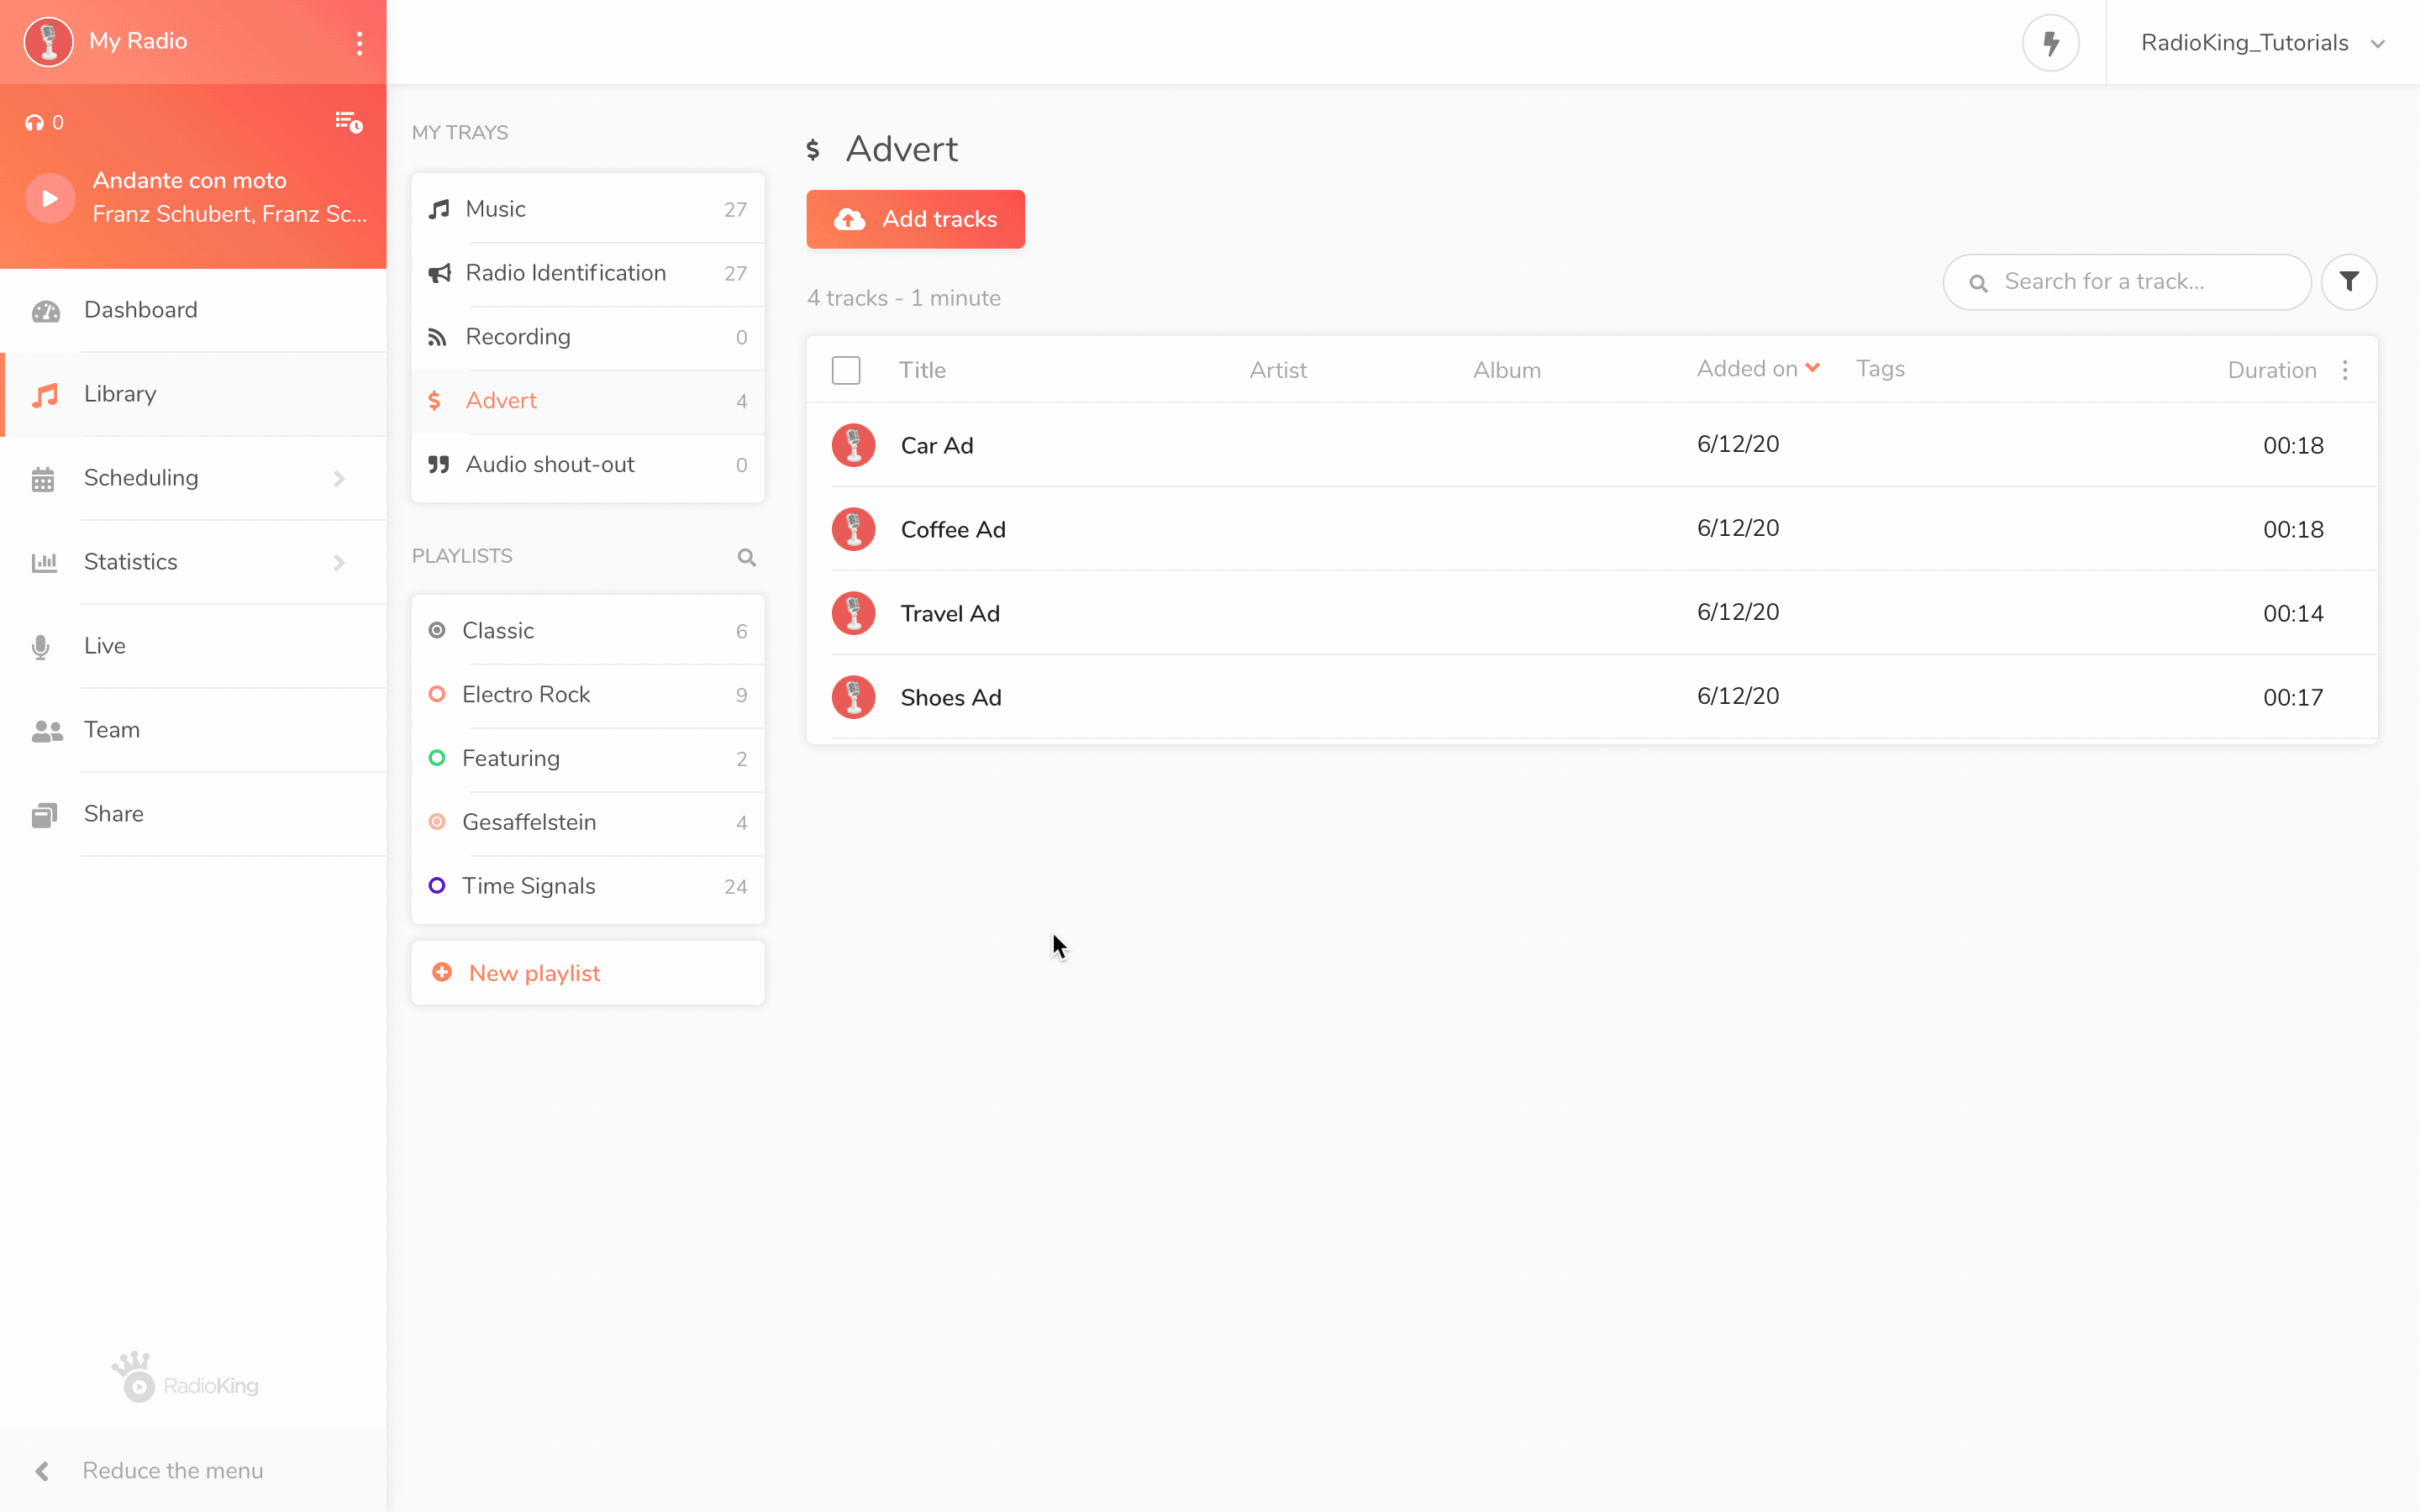Click the Car Ad cover thumbnail
Image resolution: width=2420 pixels, height=1512 pixels.
(853, 446)
